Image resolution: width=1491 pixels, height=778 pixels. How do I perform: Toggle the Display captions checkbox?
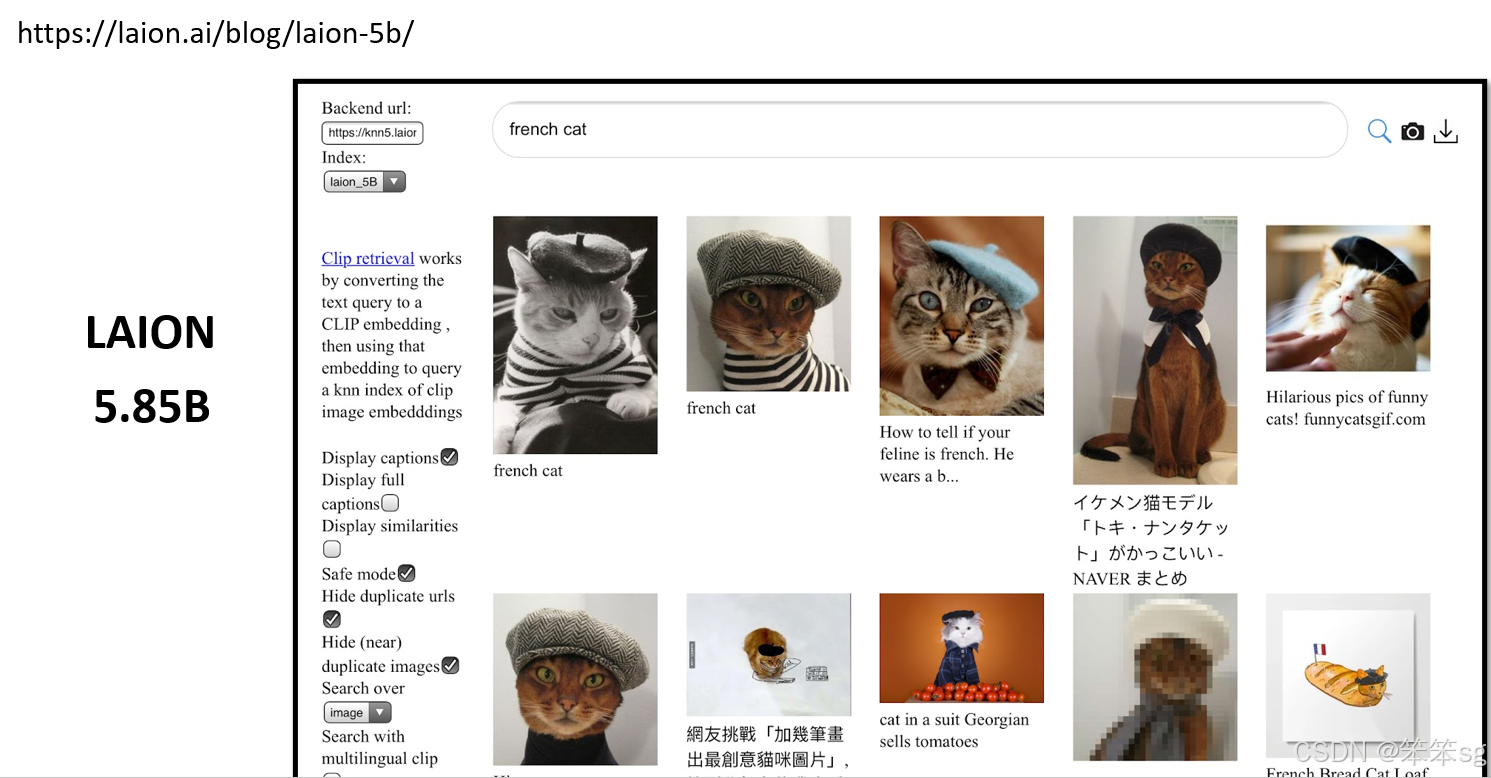point(450,457)
